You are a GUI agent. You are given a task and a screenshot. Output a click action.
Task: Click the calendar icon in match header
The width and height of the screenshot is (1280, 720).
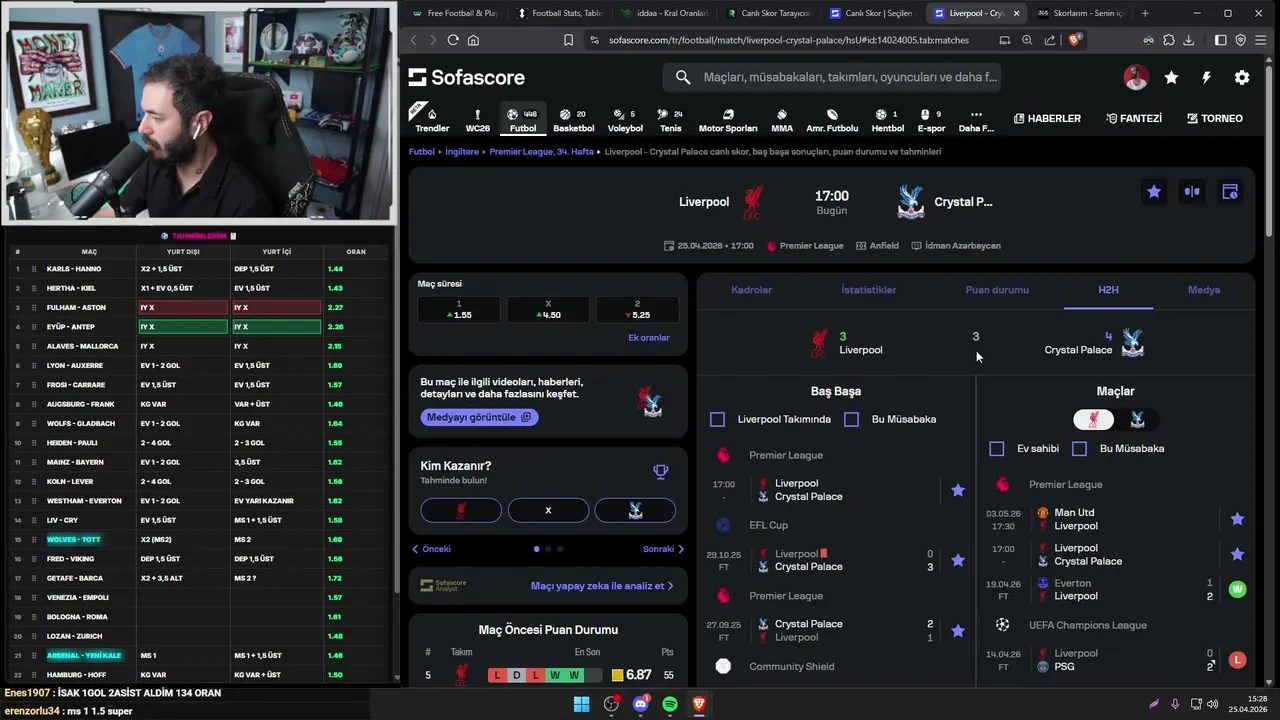pos(1230,192)
